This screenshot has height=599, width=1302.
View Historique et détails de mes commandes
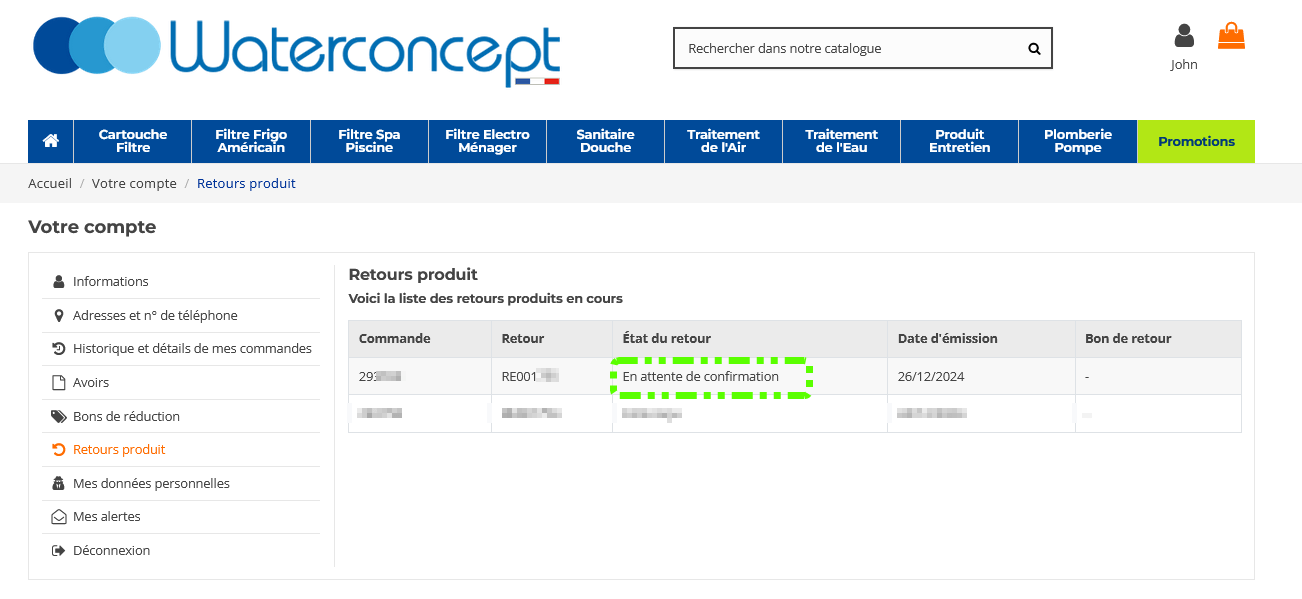[x=192, y=349]
